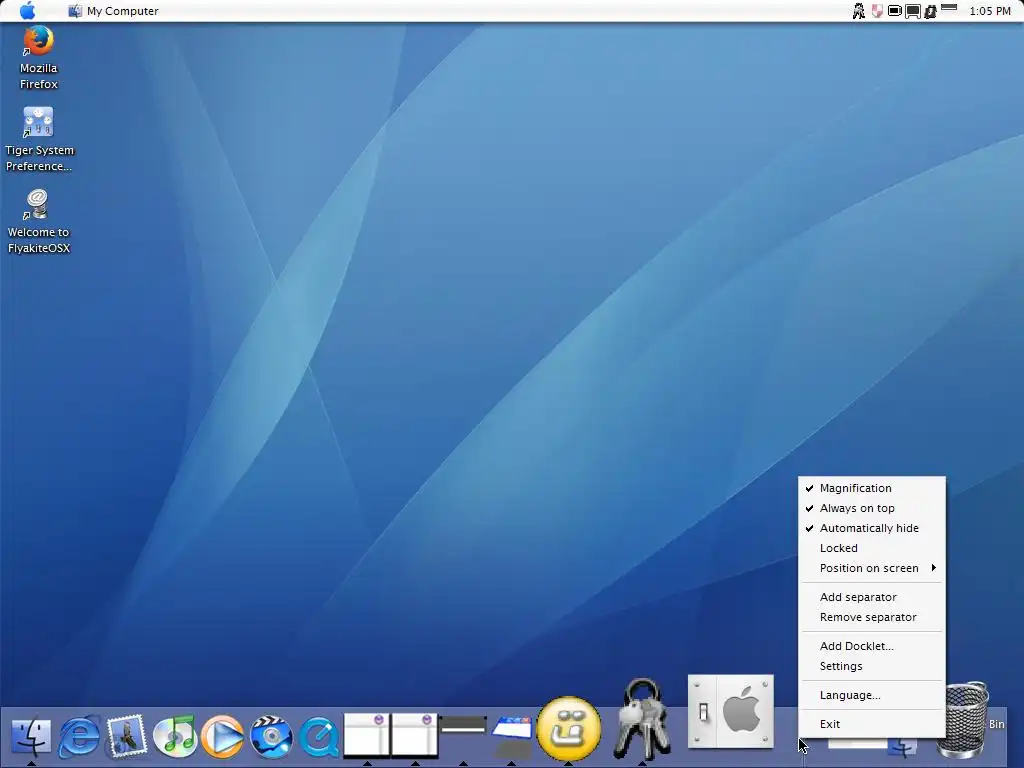The image size is (1024, 768).
Task: Select Add Docklet... menu entry
Action: point(872,646)
